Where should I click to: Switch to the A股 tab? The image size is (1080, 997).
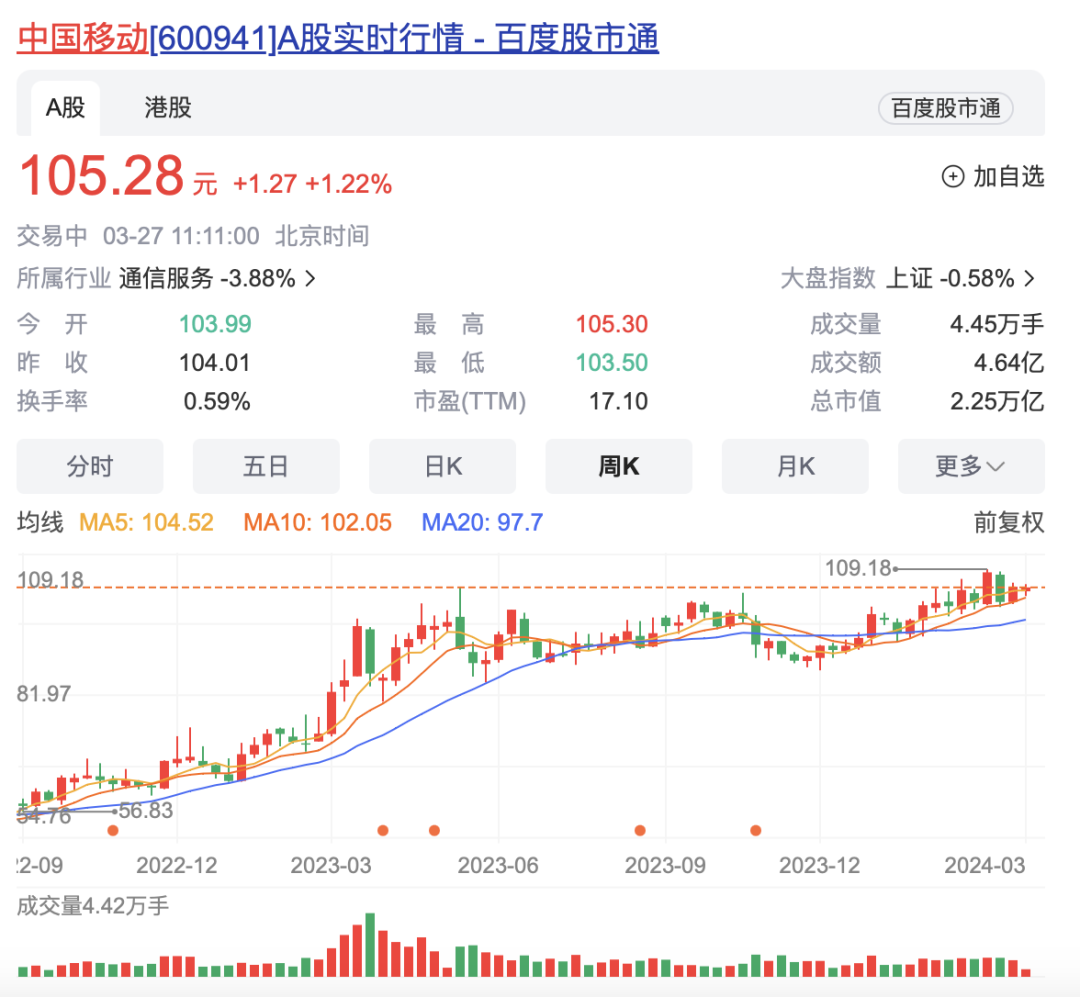click(65, 108)
